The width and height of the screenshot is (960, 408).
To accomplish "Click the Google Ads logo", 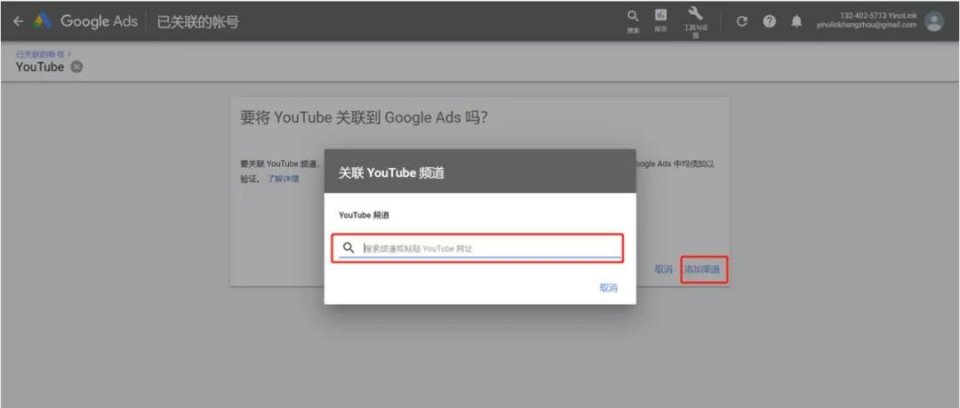I will click(x=44, y=21).
